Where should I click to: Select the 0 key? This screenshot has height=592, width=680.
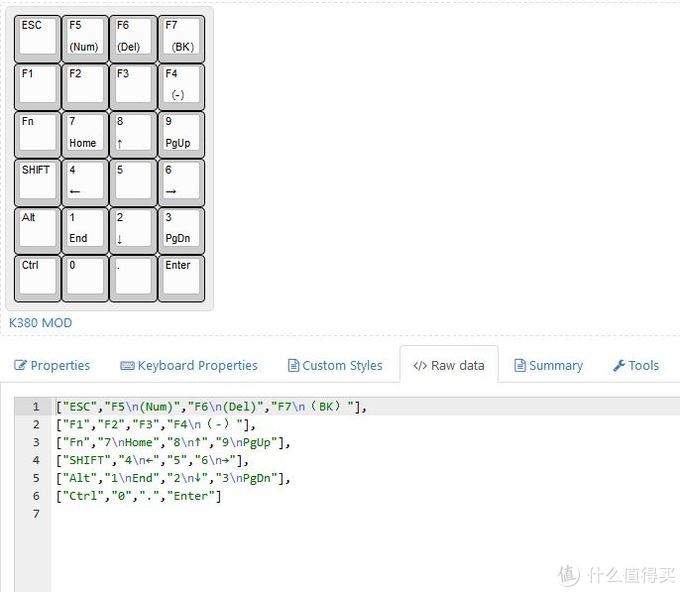pos(85,278)
